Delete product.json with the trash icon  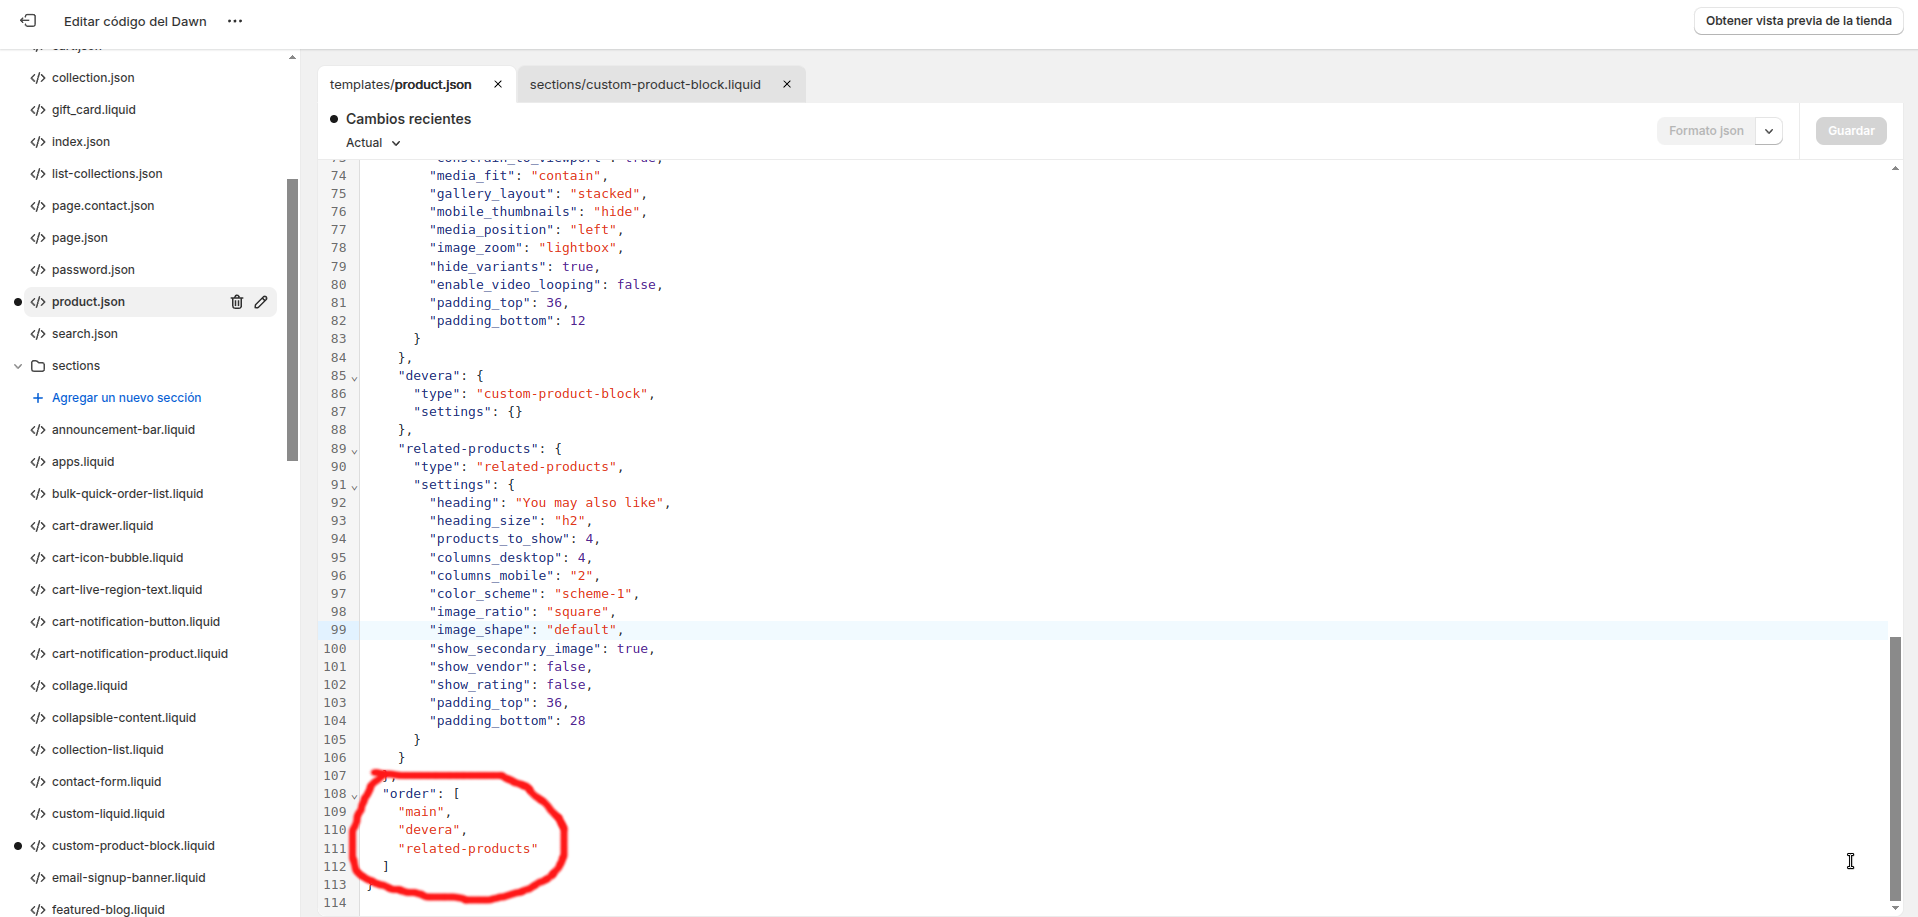(237, 302)
